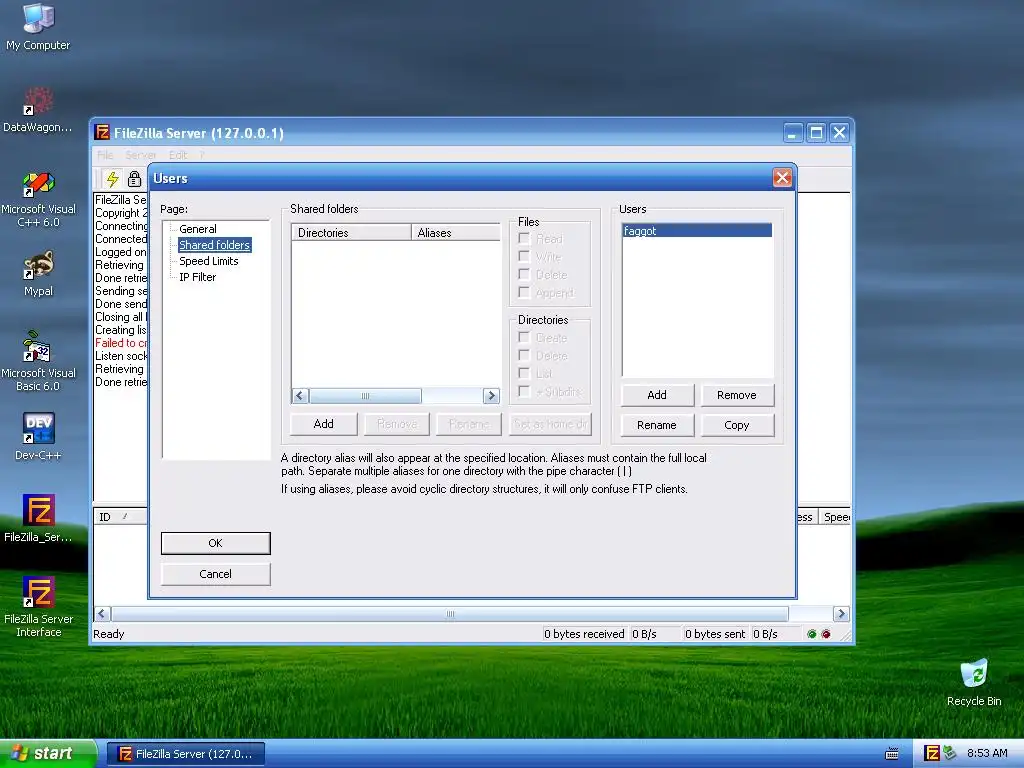Toggle the Files Write checkbox

pos(524,256)
